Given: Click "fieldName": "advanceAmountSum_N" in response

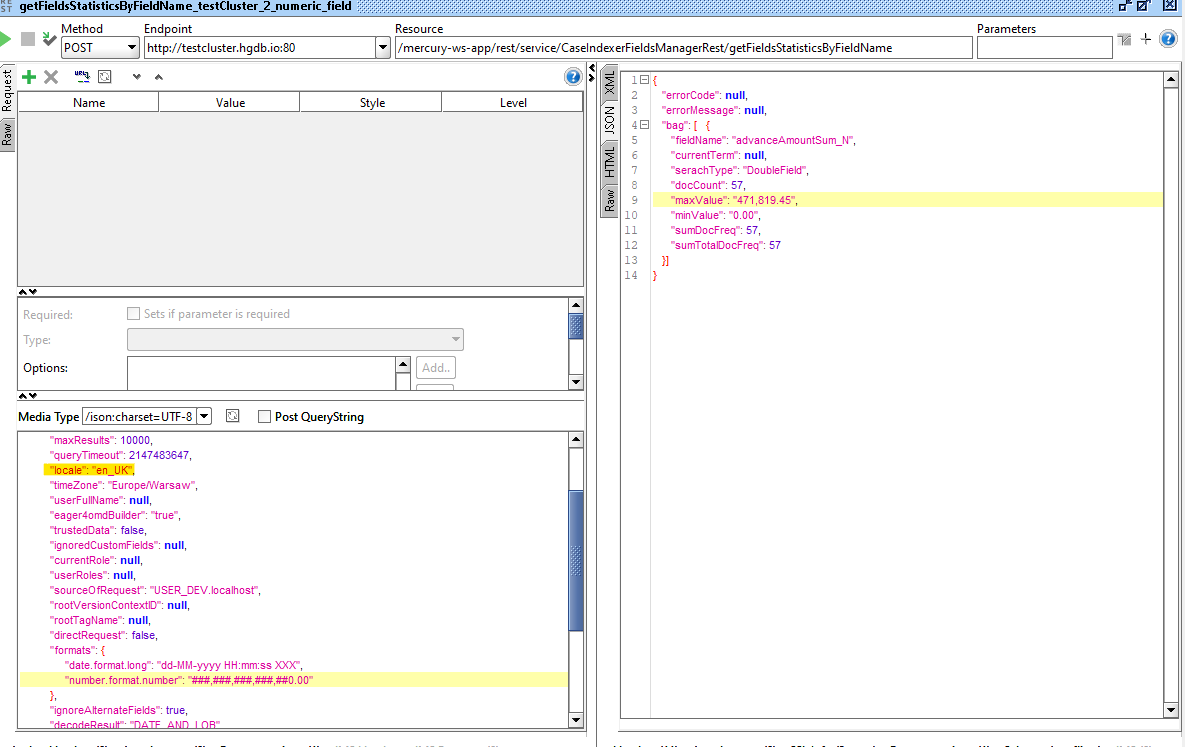Looking at the screenshot, I should coord(763,140).
